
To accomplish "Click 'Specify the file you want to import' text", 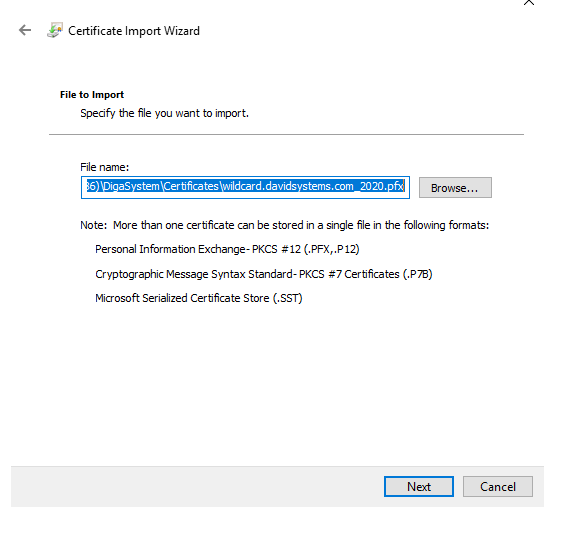I will click(x=165, y=113).
